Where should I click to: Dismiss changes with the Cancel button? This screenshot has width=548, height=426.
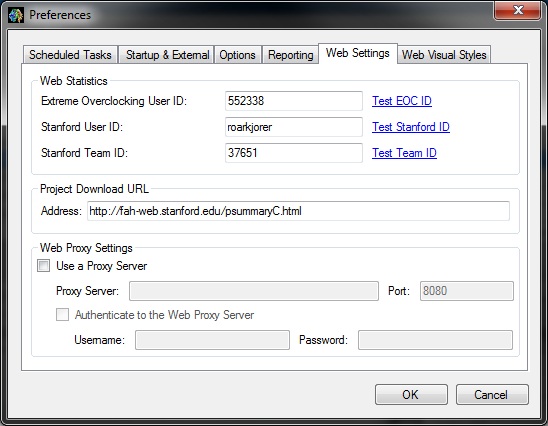[492, 395]
